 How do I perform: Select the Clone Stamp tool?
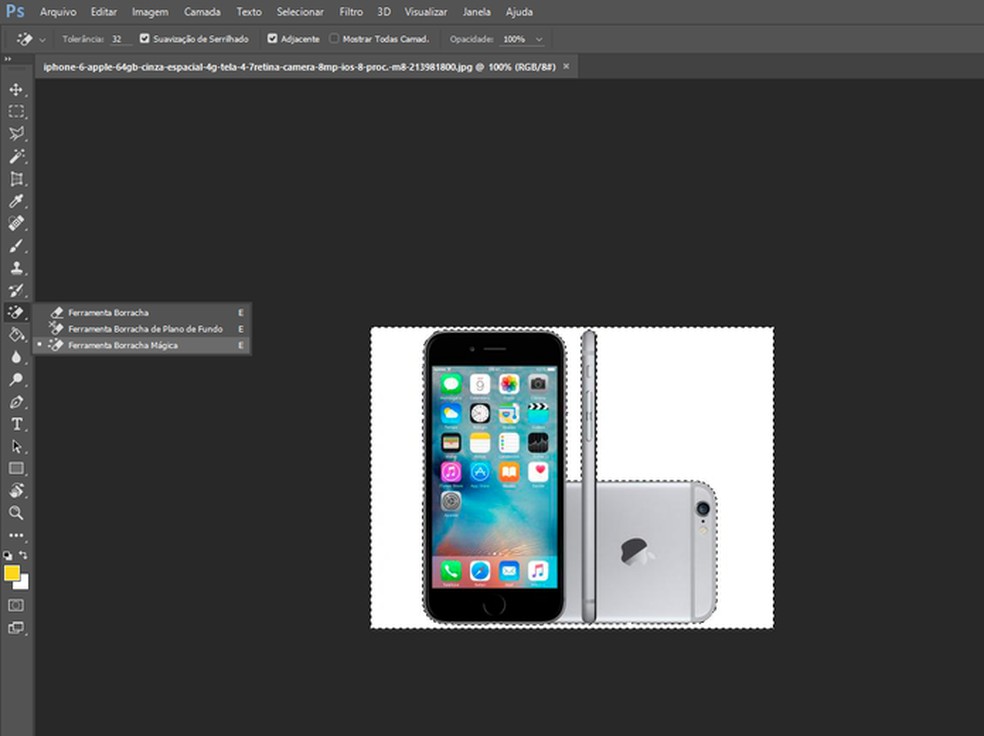16,268
